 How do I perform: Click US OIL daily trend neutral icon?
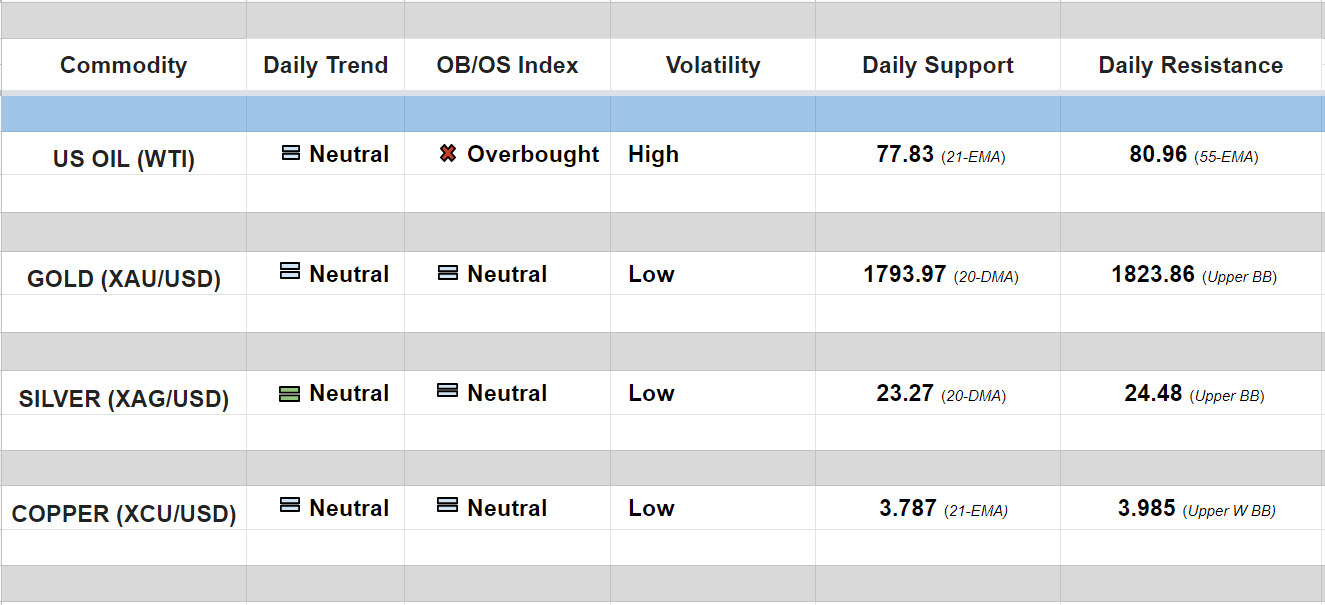[x=291, y=154]
